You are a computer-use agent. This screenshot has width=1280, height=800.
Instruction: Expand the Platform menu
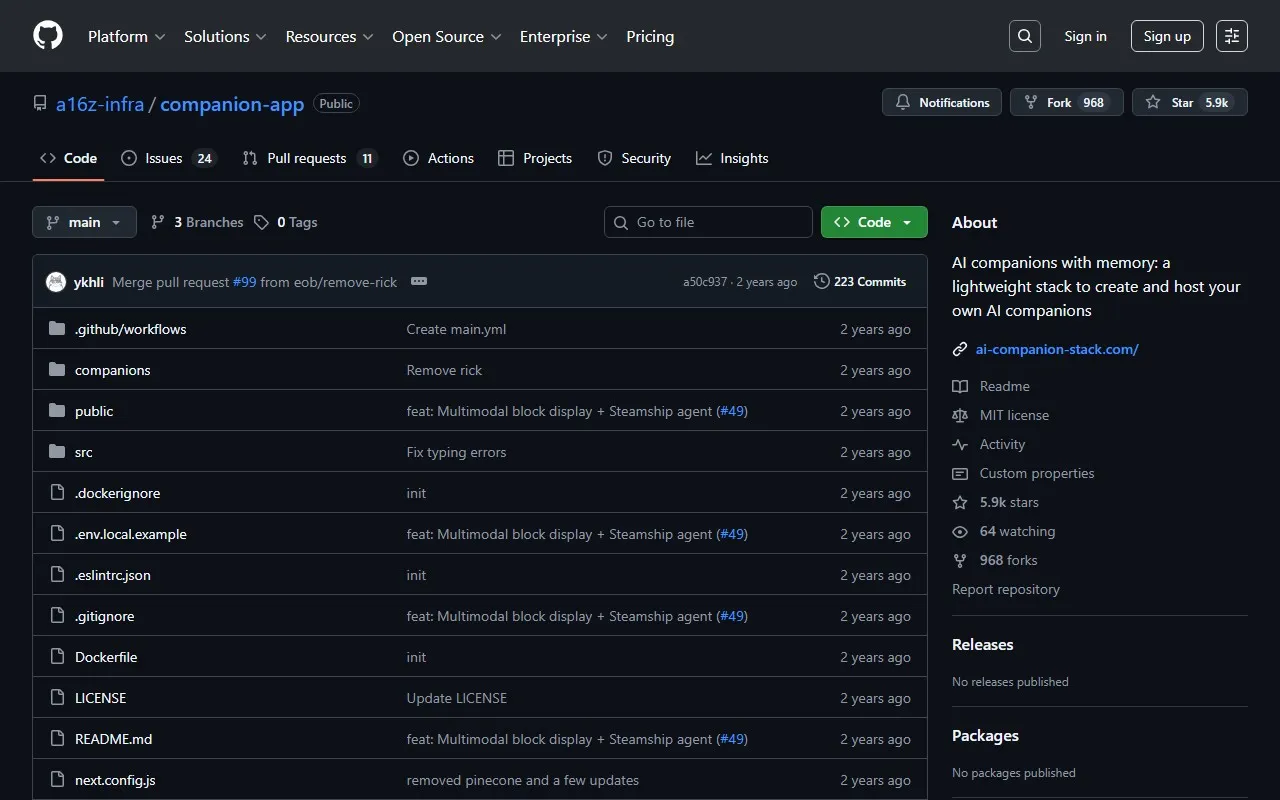pyautogui.click(x=126, y=36)
